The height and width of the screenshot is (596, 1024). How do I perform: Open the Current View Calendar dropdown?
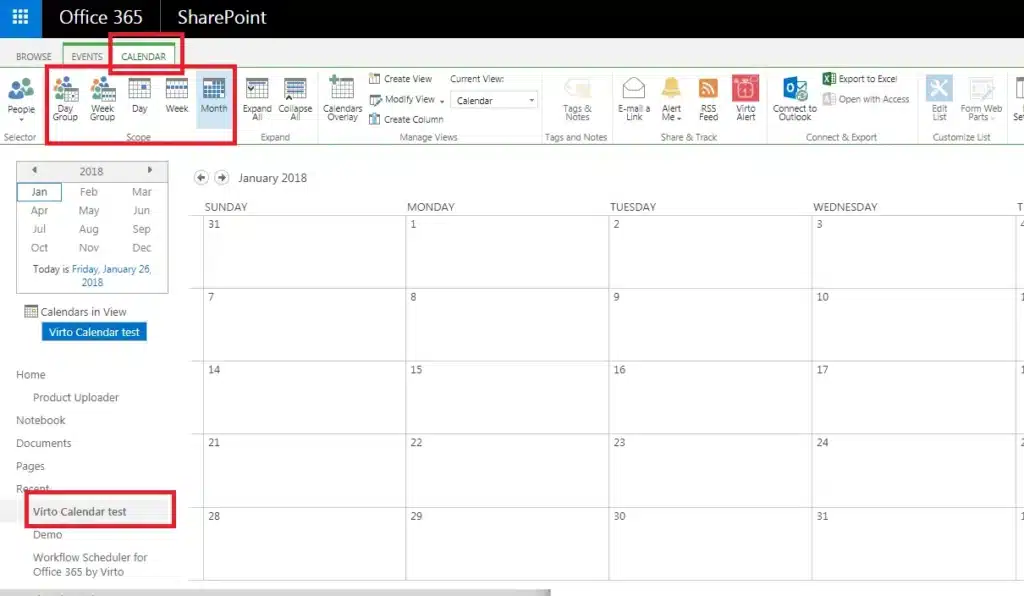coord(493,100)
